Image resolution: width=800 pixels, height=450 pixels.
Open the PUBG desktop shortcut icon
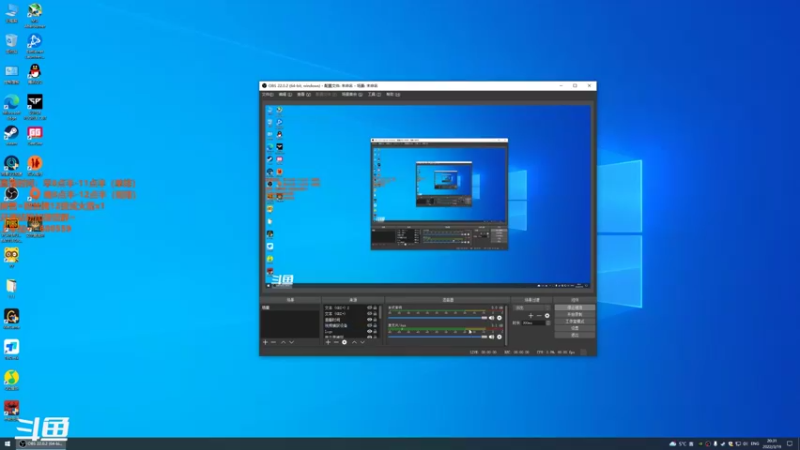point(11,224)
